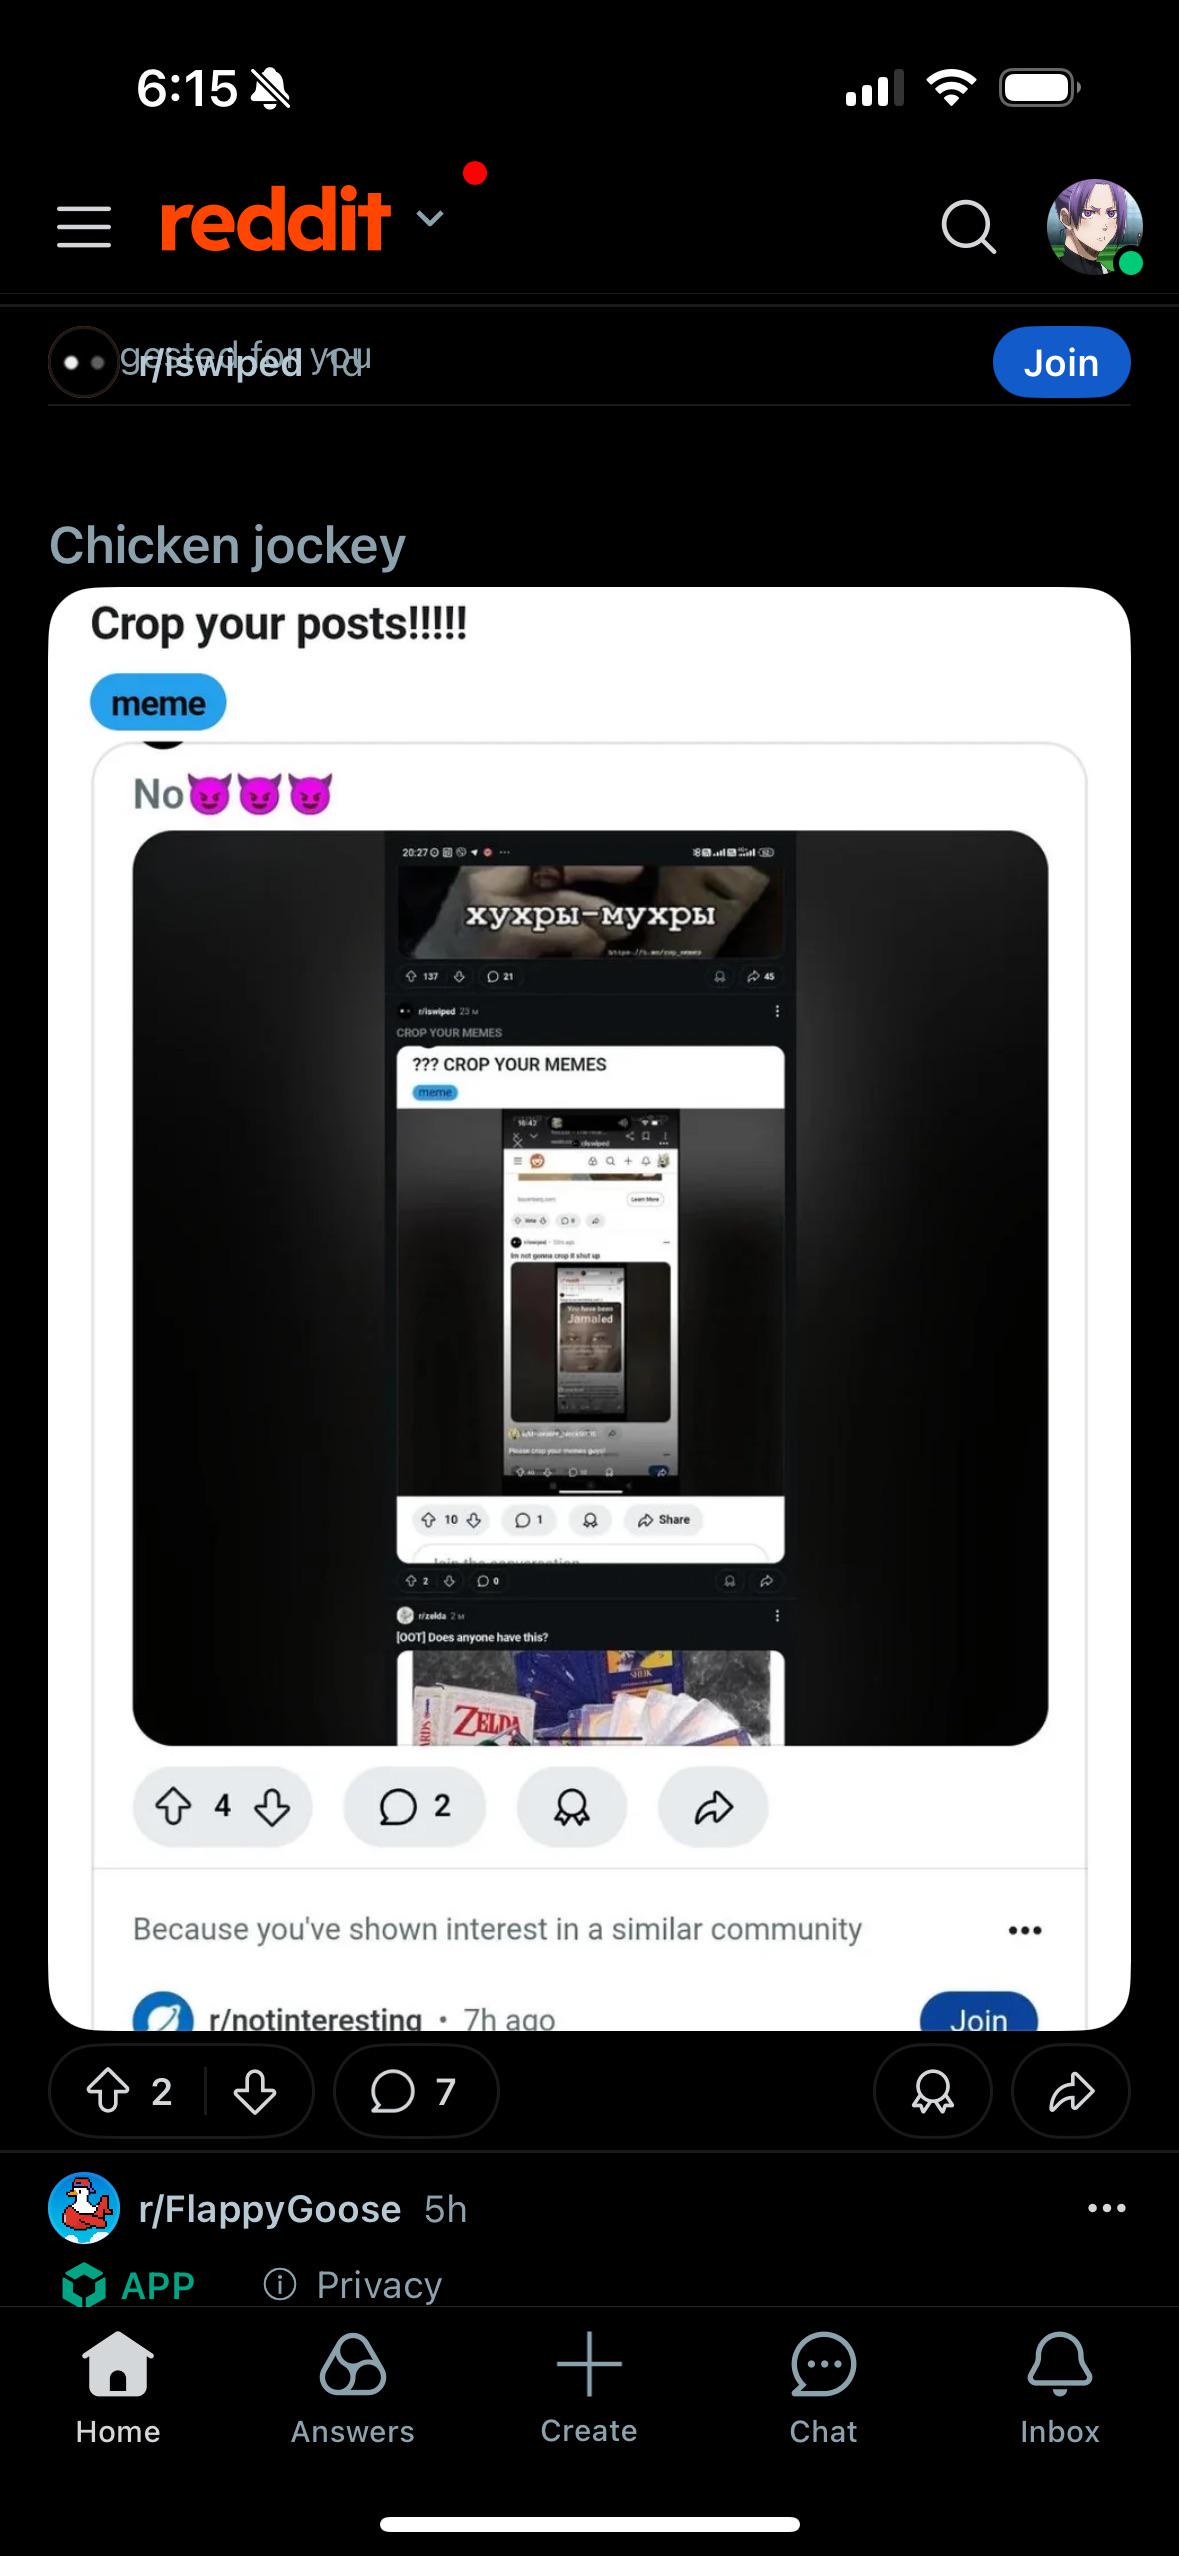1179x2556 pixels.
Task: Downvote the Chicken jockey post
Action: pos(255,2091)
